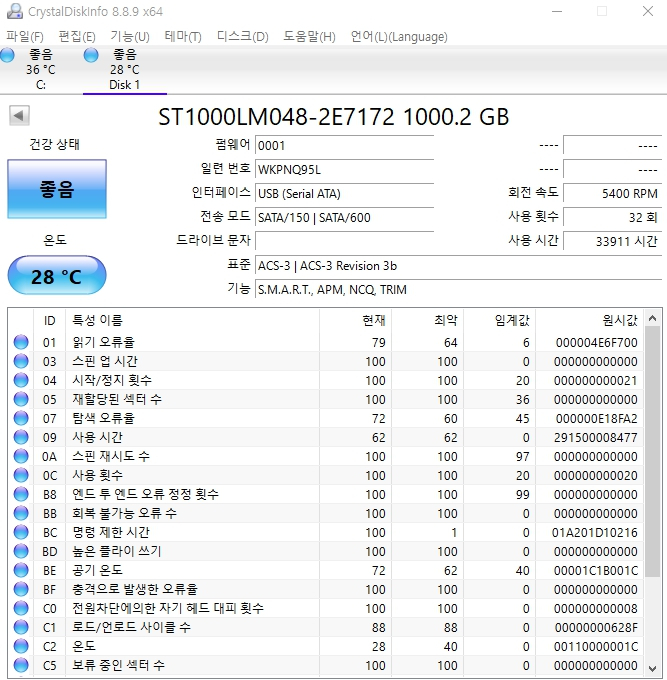Click the status orb for 03 스핀 업 시간

pyautogui.click(x=21, y=361)
